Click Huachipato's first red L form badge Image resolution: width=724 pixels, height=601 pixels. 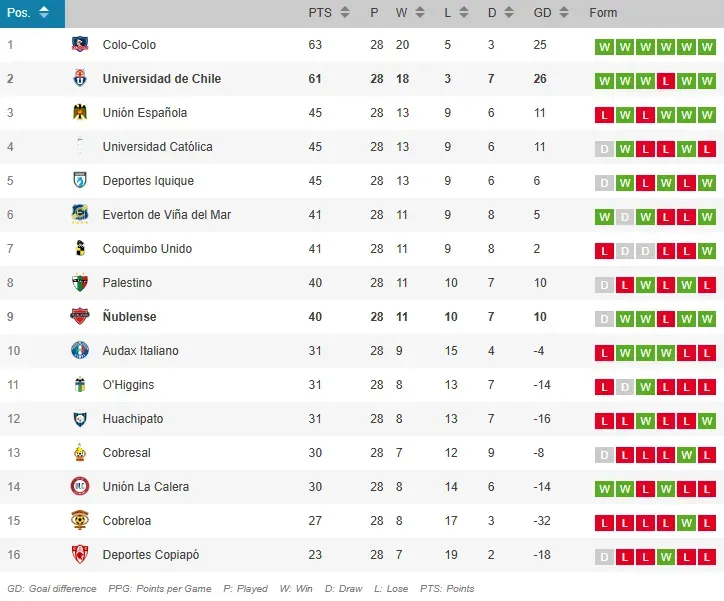tap(603, 421)
